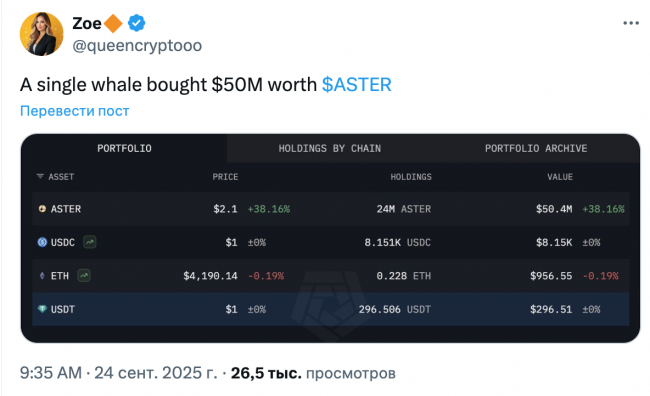Image resolution: width=650 pixels, height=396 pixels.
Task: Click the chart trend icon beside ETH
Action: click(x=84, y=275)
